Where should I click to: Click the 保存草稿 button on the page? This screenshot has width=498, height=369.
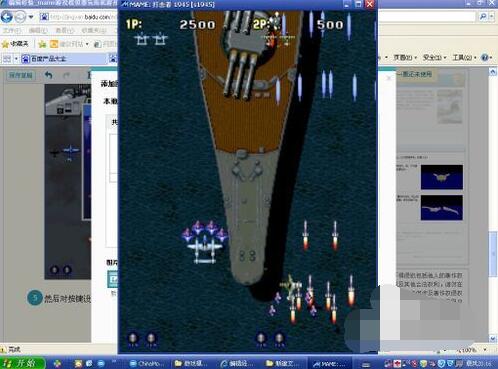(x=20, y=75)
